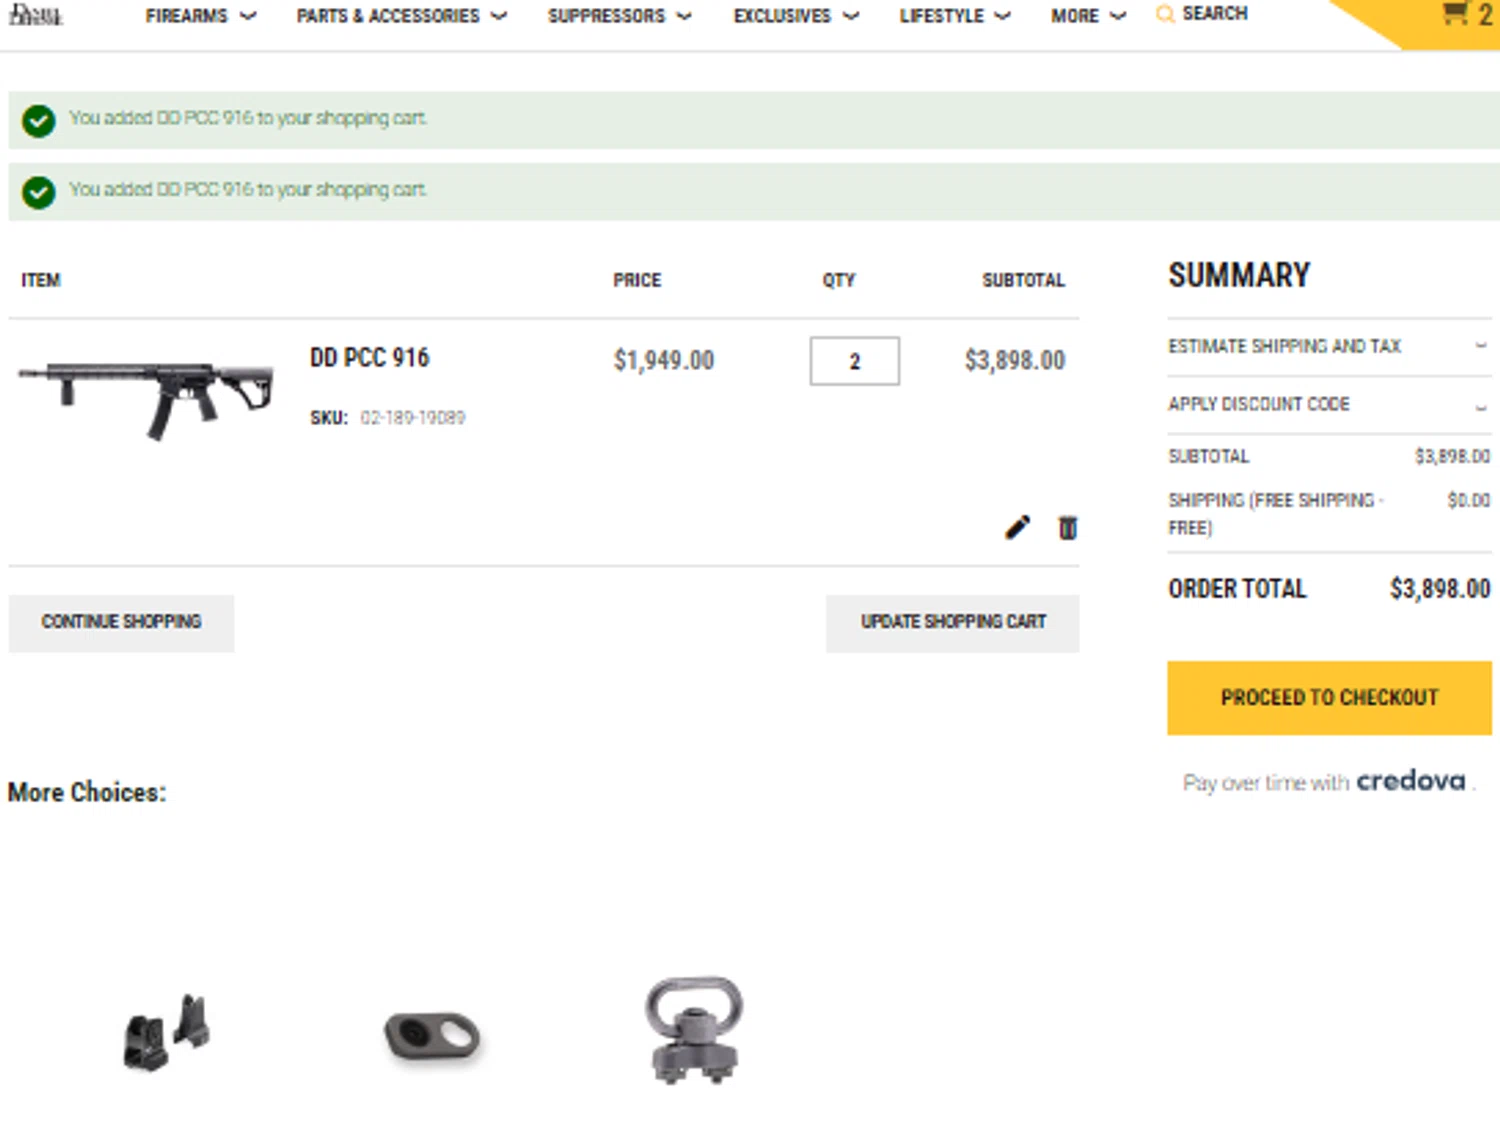Viewport: 1500px width, 1139px height.
Task: Open the Suppressors menu
Action: click(x=619, y=16)
